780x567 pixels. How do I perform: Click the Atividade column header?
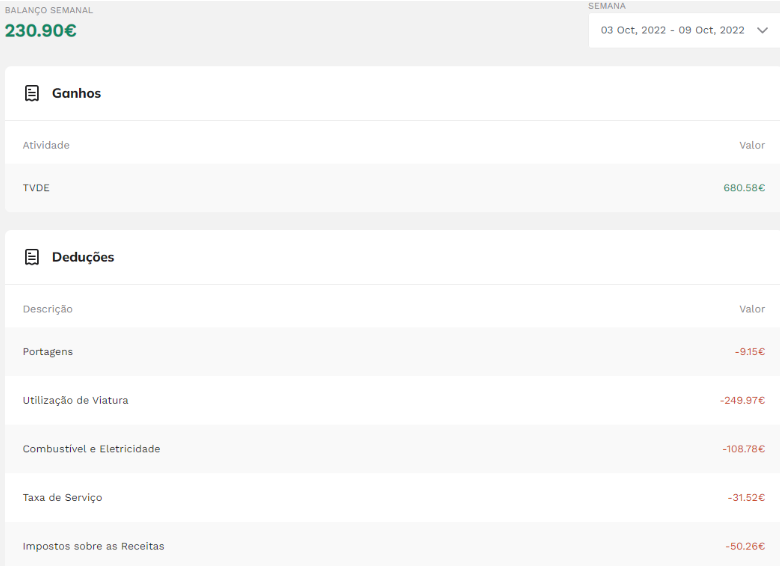click(46, 145)
